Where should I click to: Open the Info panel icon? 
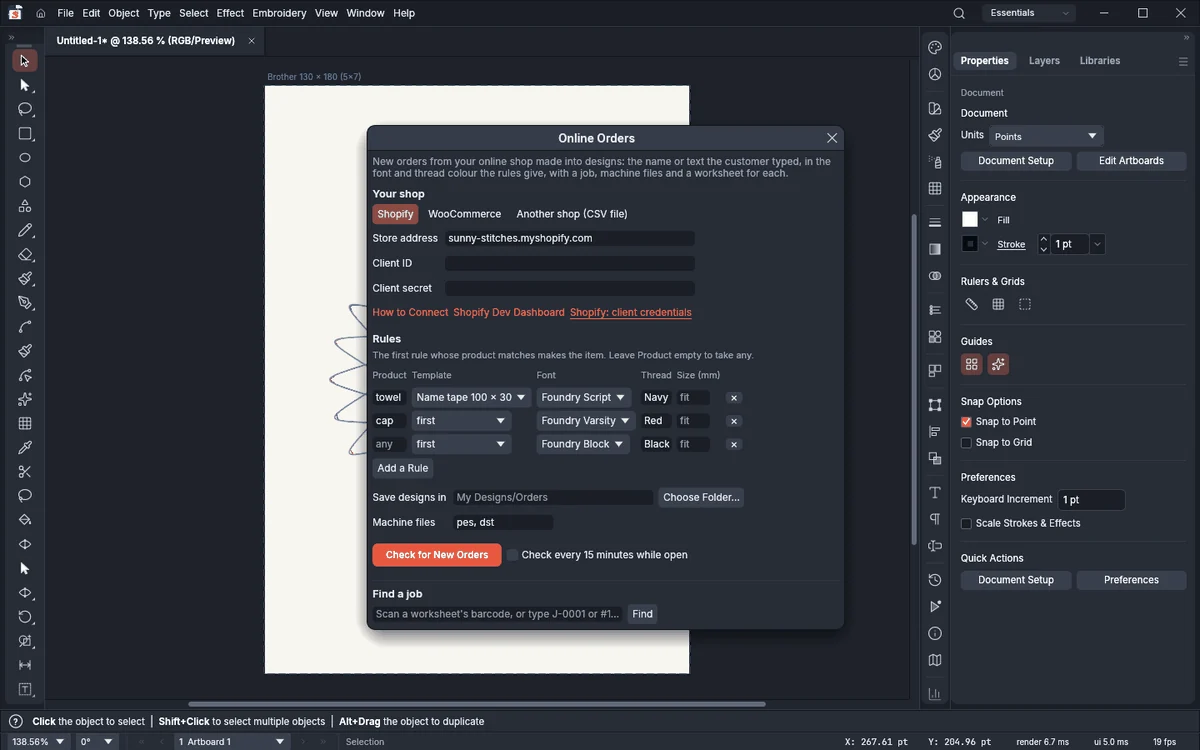935,633
